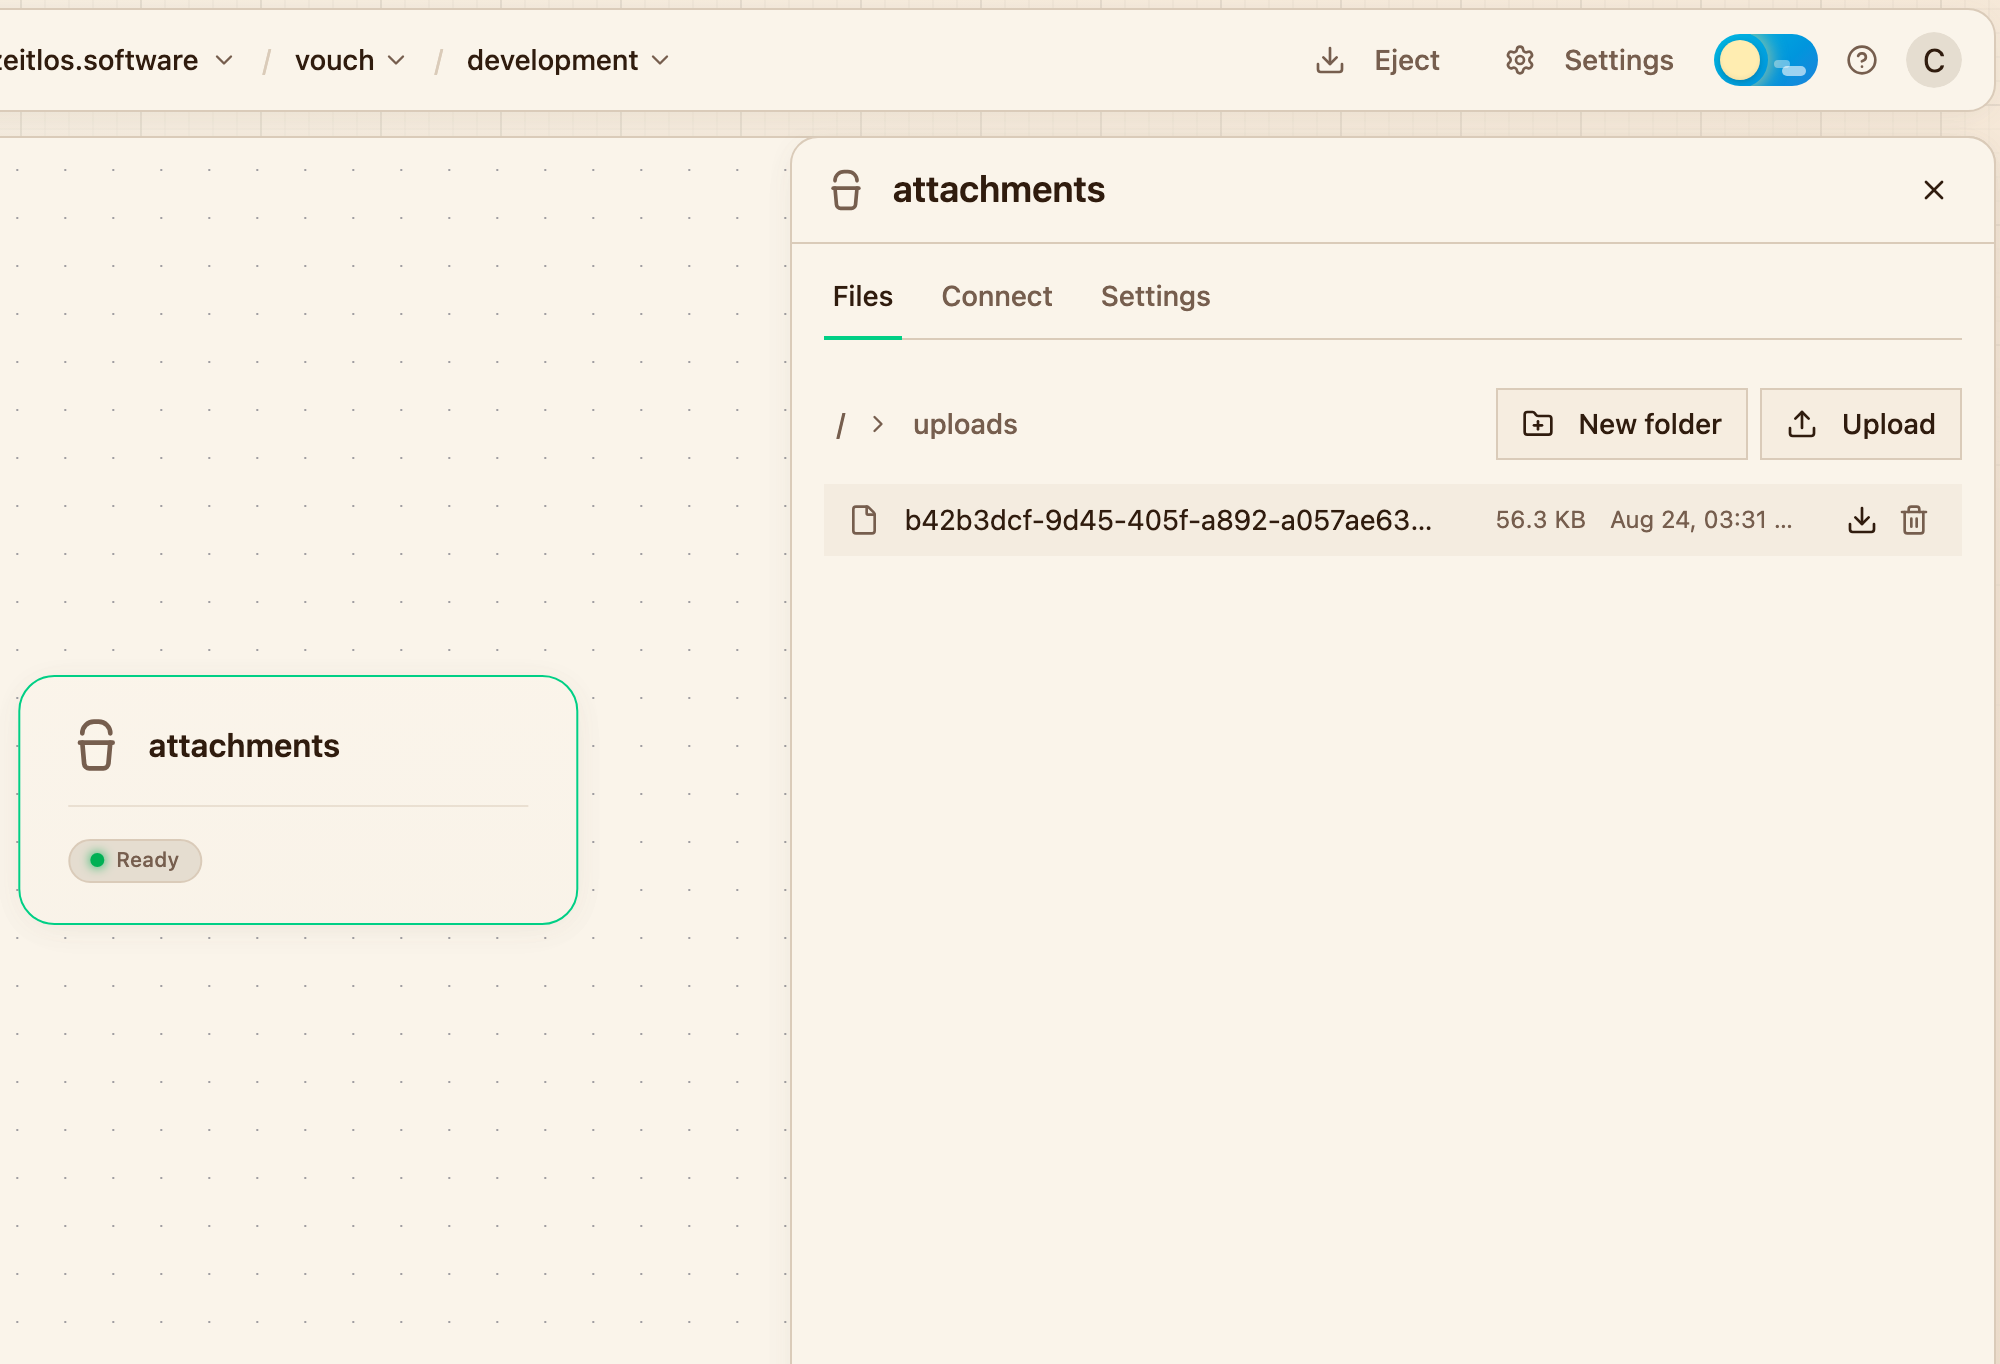Click the Ready status badge
The width and height of the screenshot is (2000, 1364).
click(135, 860)
